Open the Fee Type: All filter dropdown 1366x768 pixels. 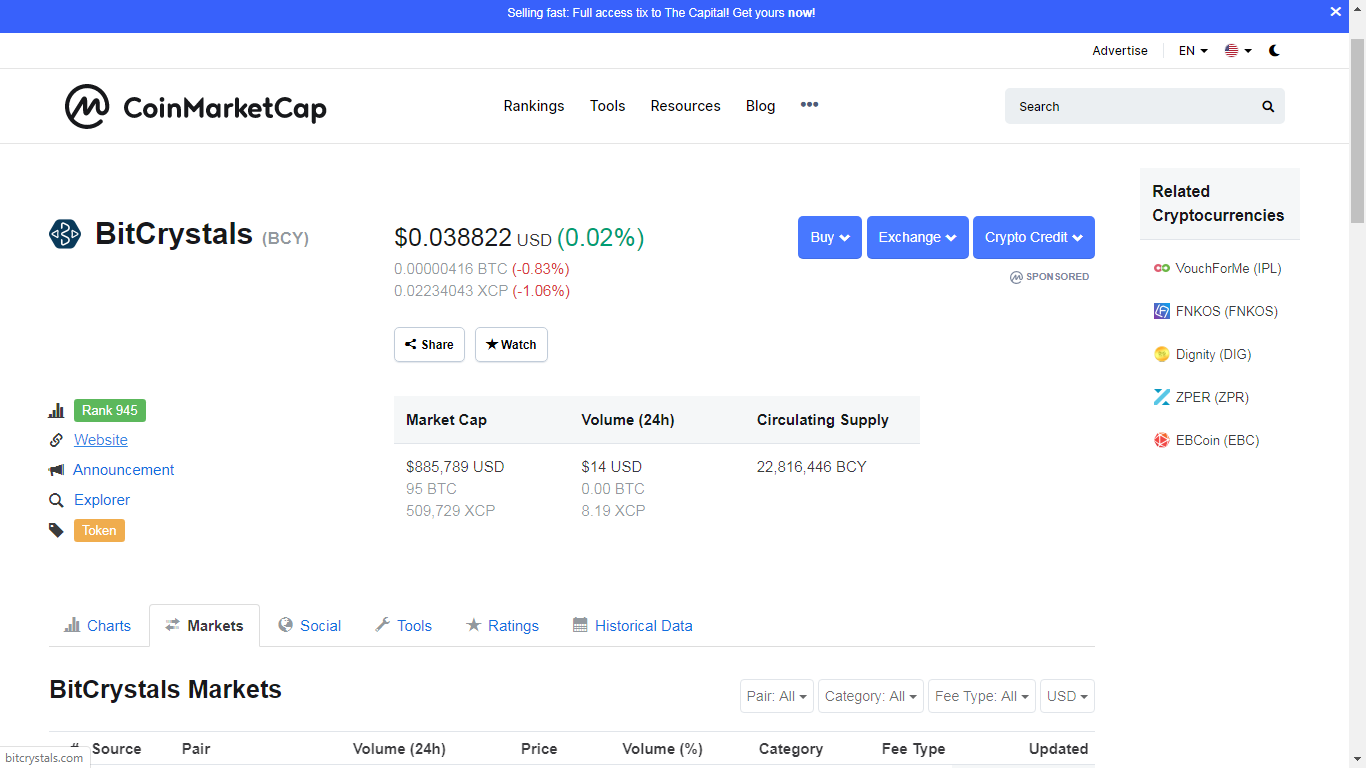click(982, 696)
